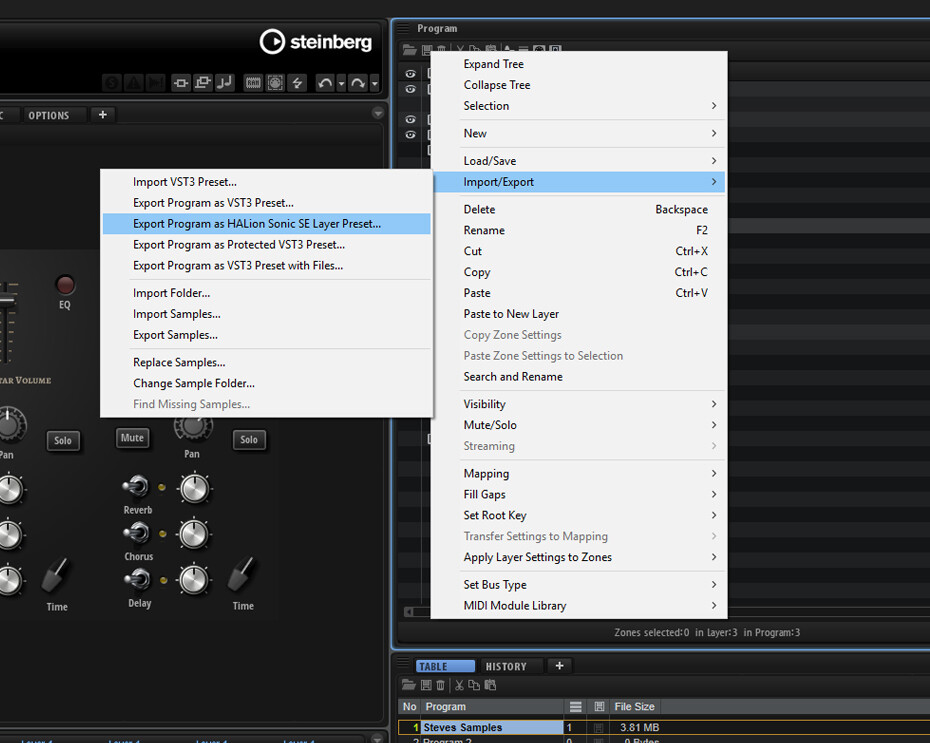
Task: Click the disk column header icon in the table
Action: pos(599,707)
